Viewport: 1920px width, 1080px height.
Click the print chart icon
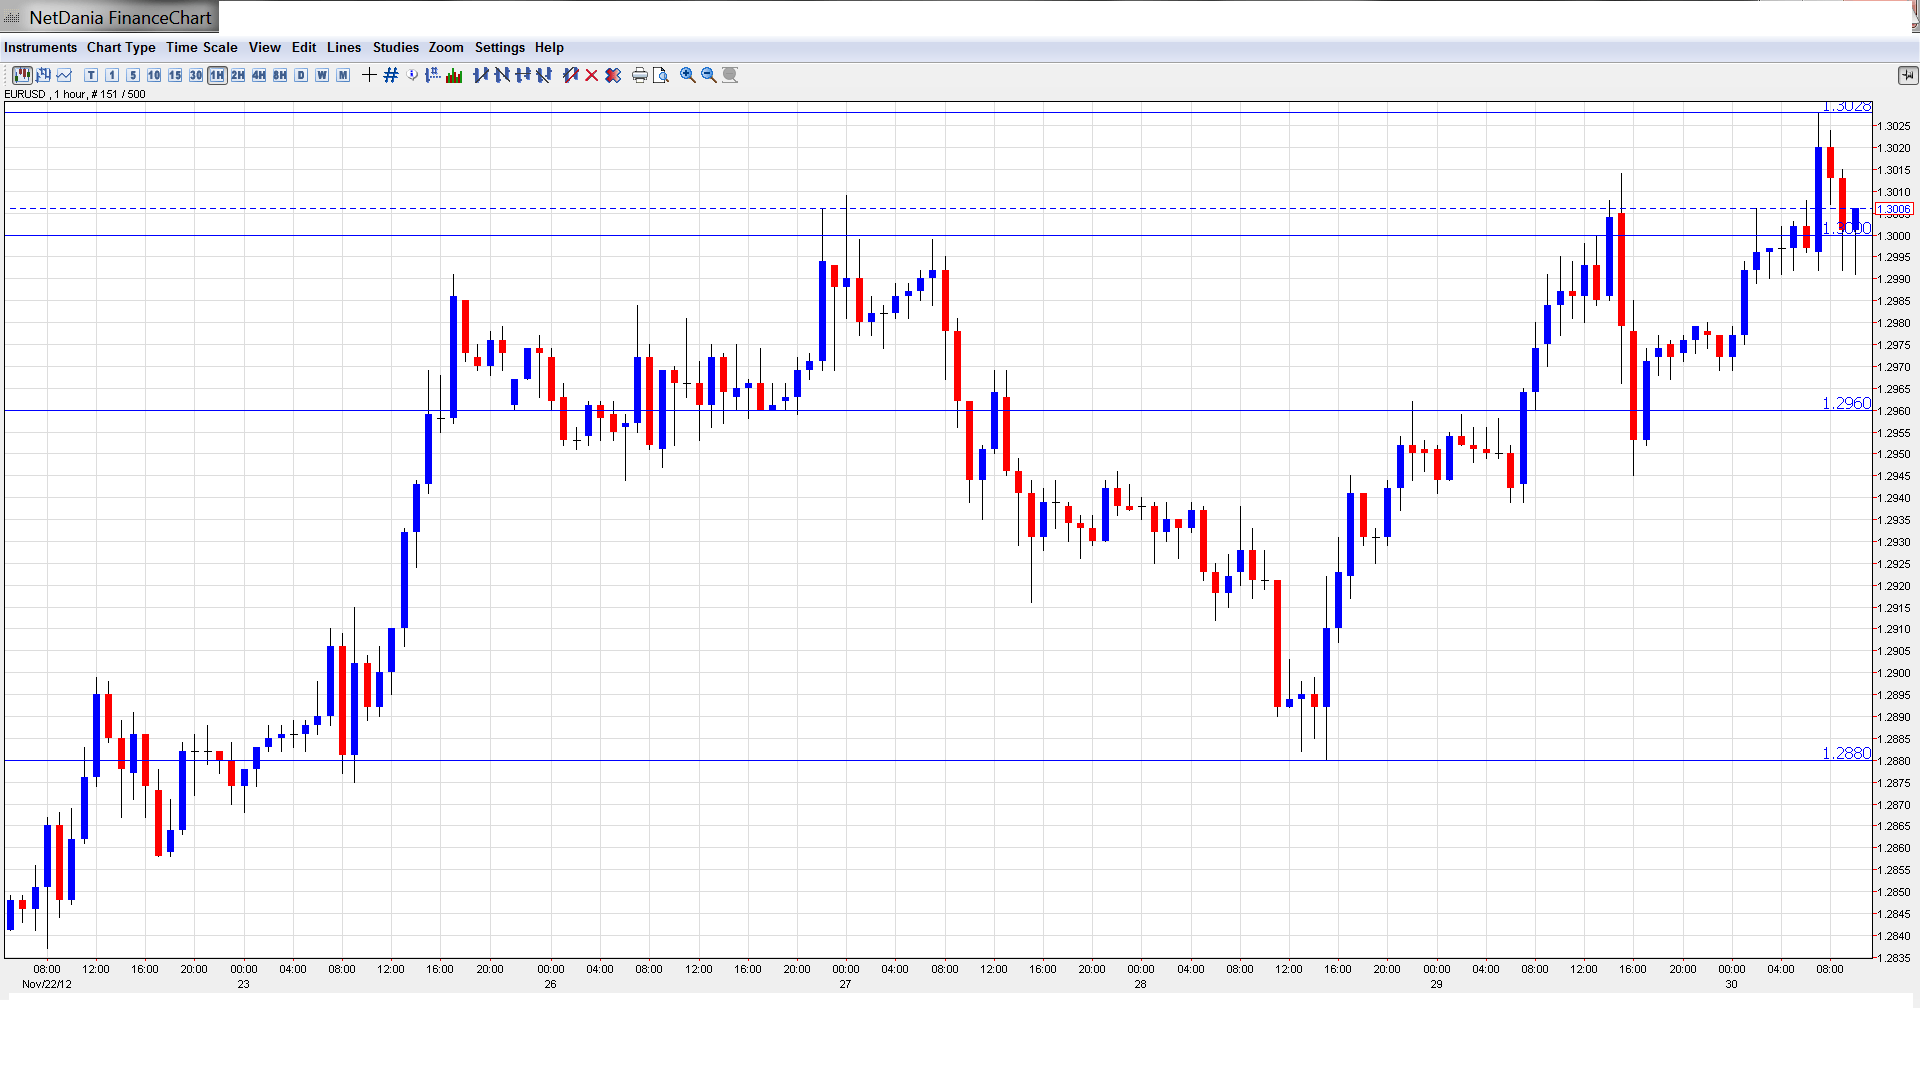(639, 75)
